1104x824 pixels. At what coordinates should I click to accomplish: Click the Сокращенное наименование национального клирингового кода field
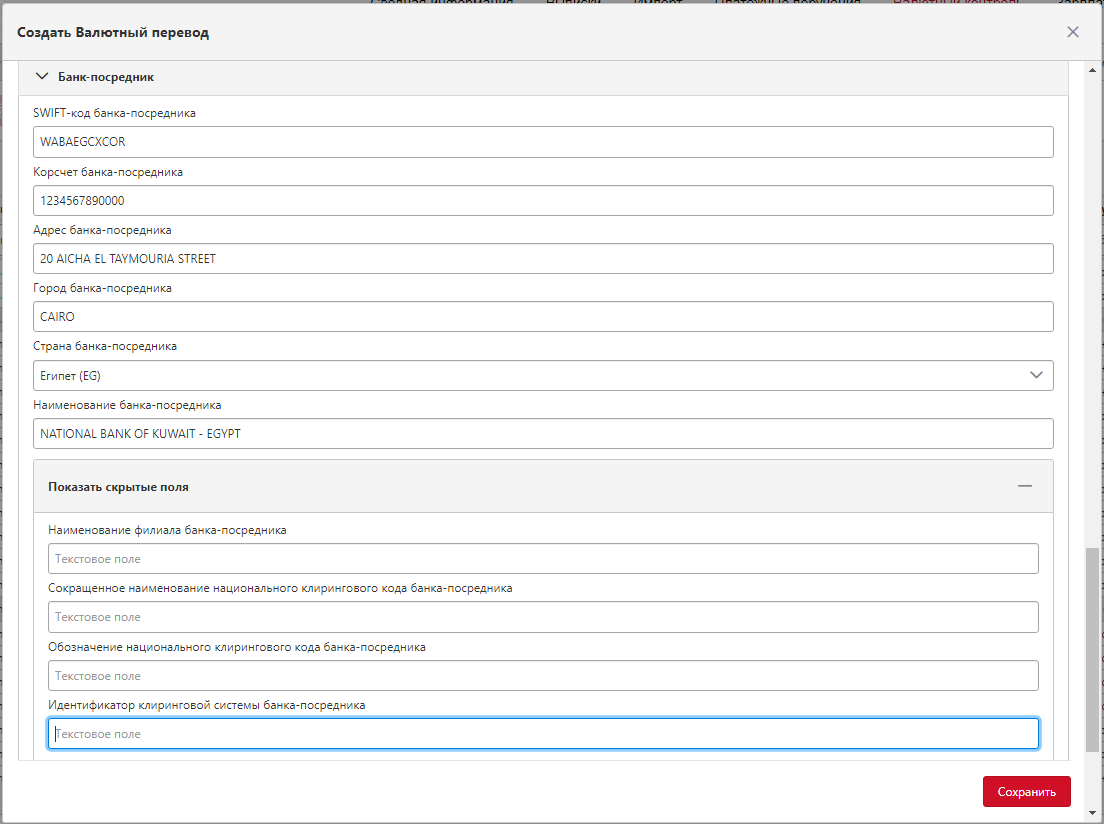[543, 617]
